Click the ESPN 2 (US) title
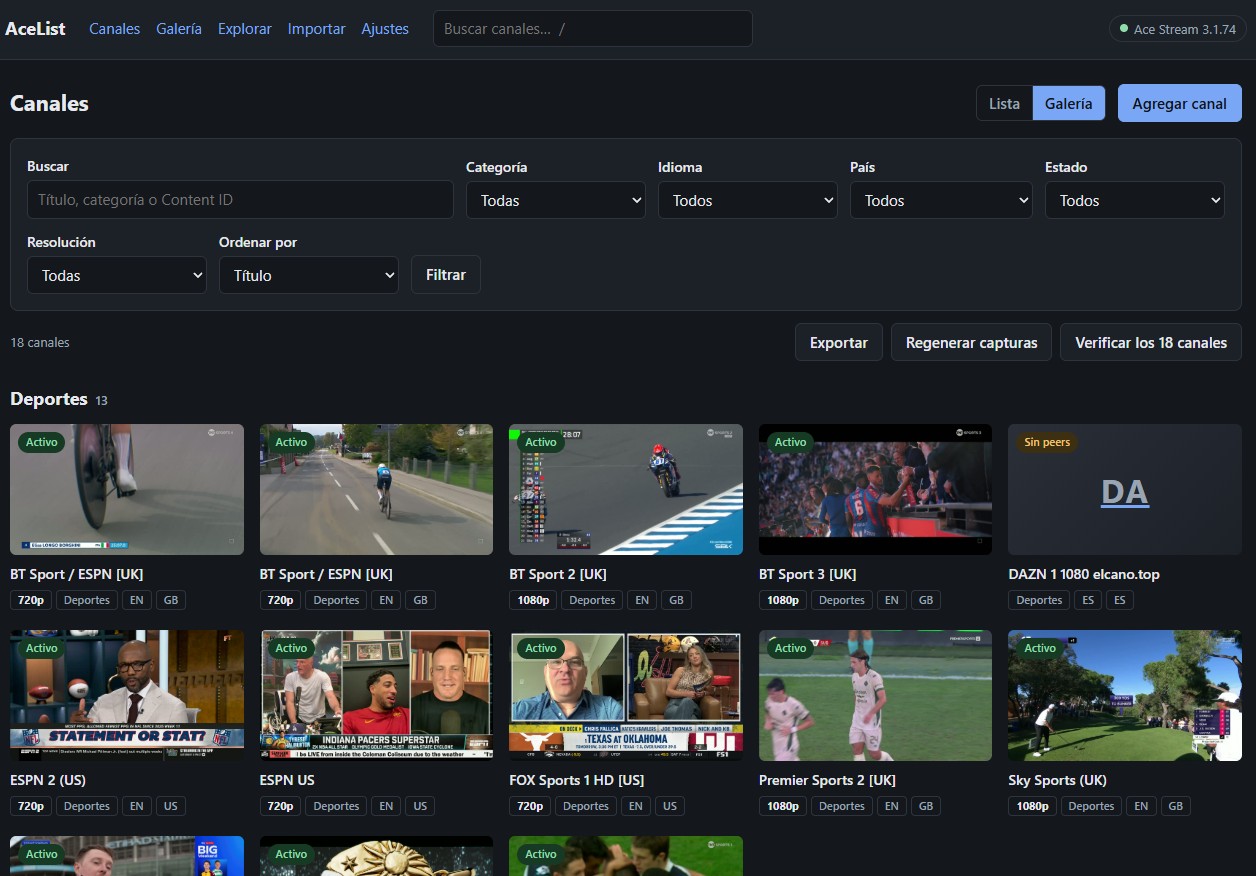Image resolution: width=1256 pixels, height=876 pixels. [x=48, y=780]
